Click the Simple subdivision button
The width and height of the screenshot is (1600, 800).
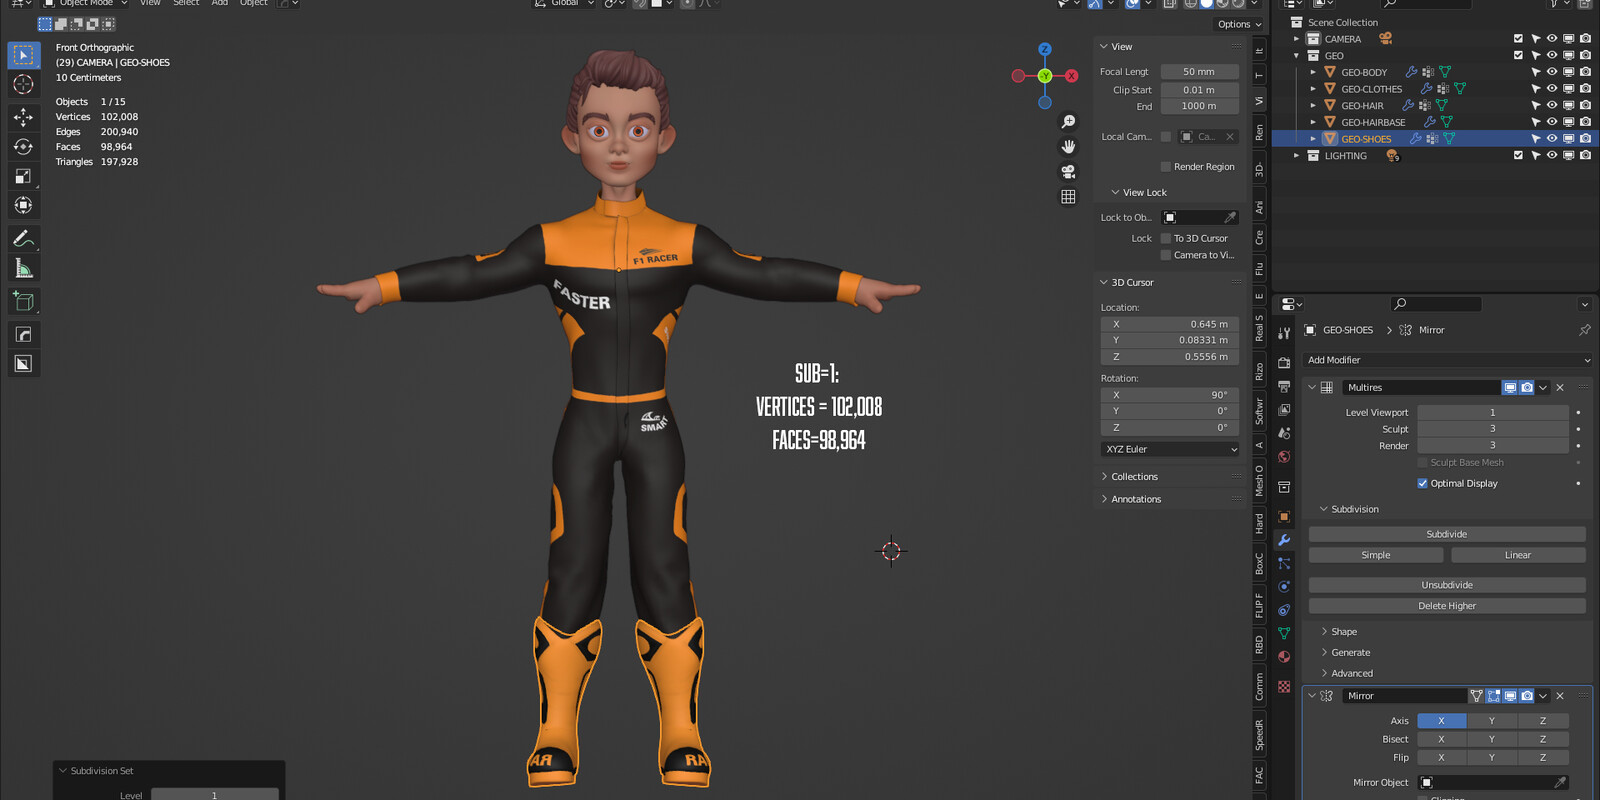click(x=1376, y=555)
